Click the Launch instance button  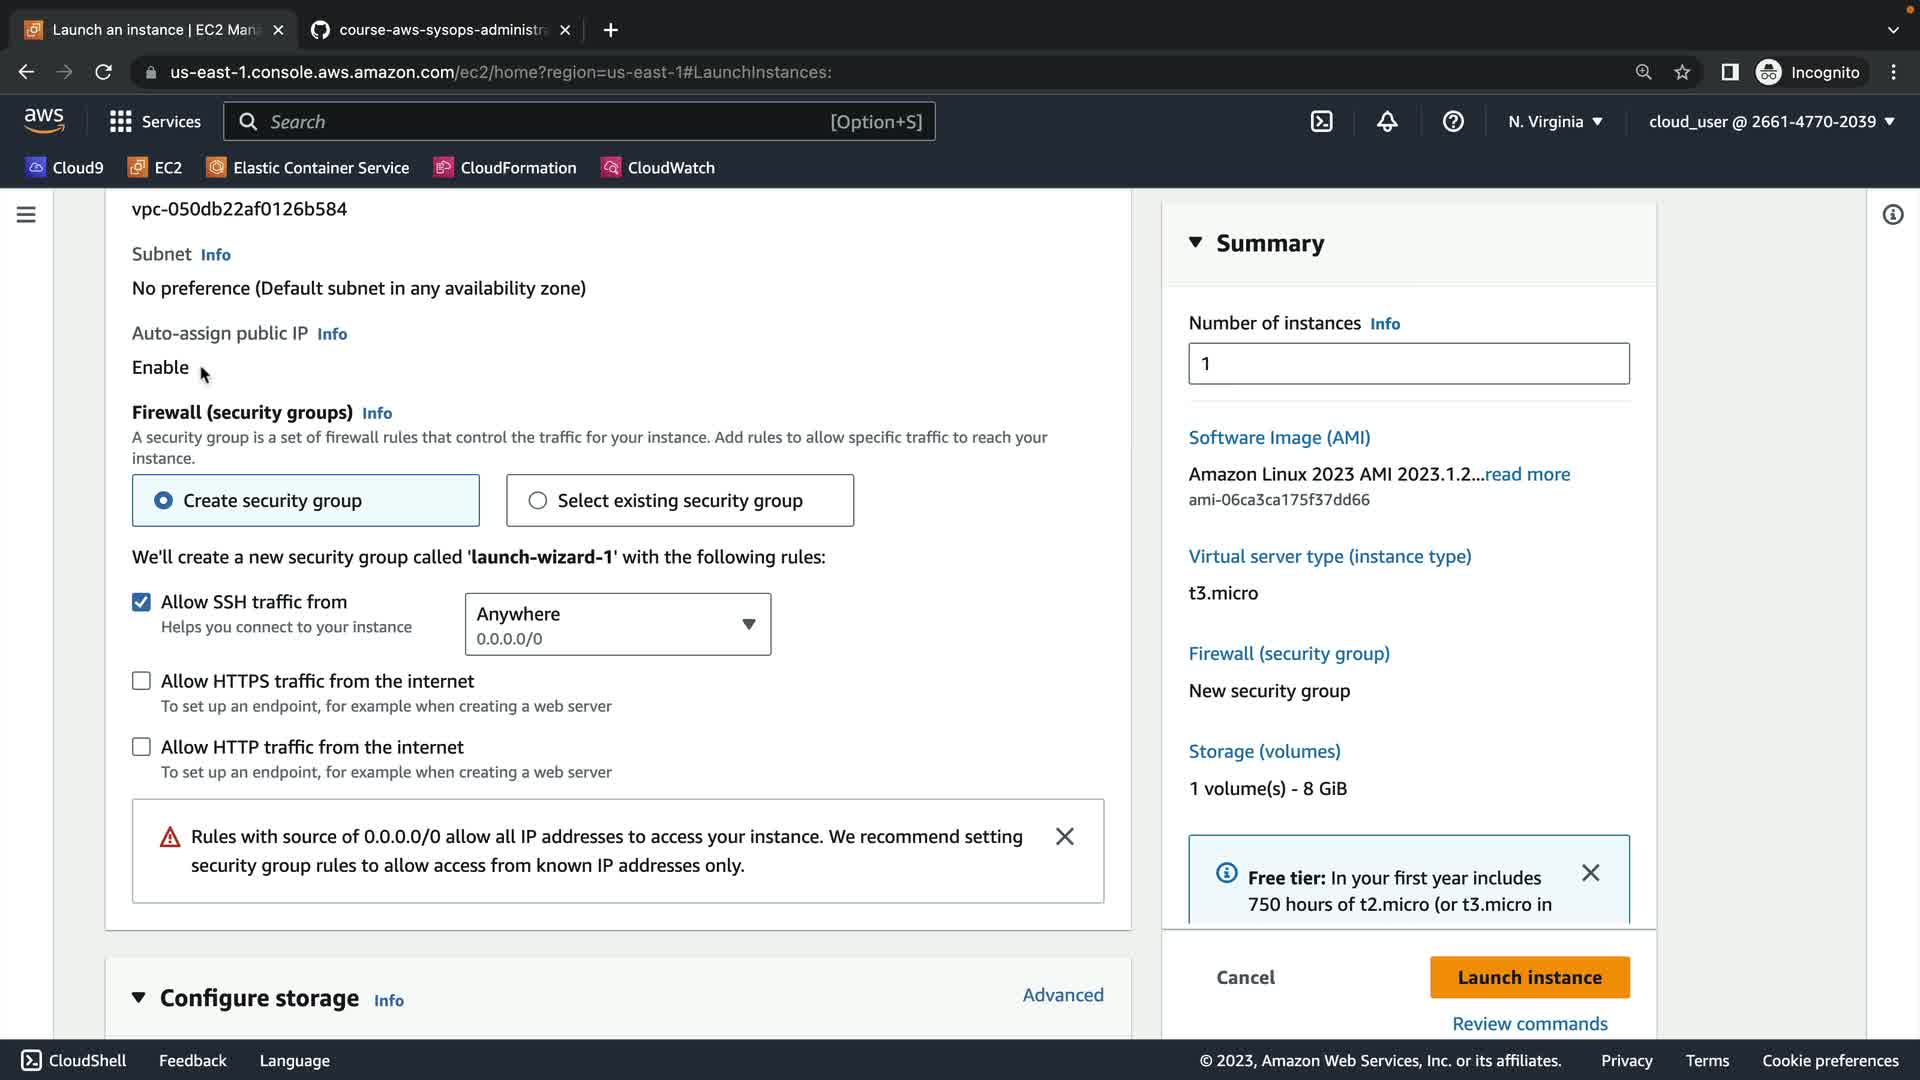click(1529, 978)
